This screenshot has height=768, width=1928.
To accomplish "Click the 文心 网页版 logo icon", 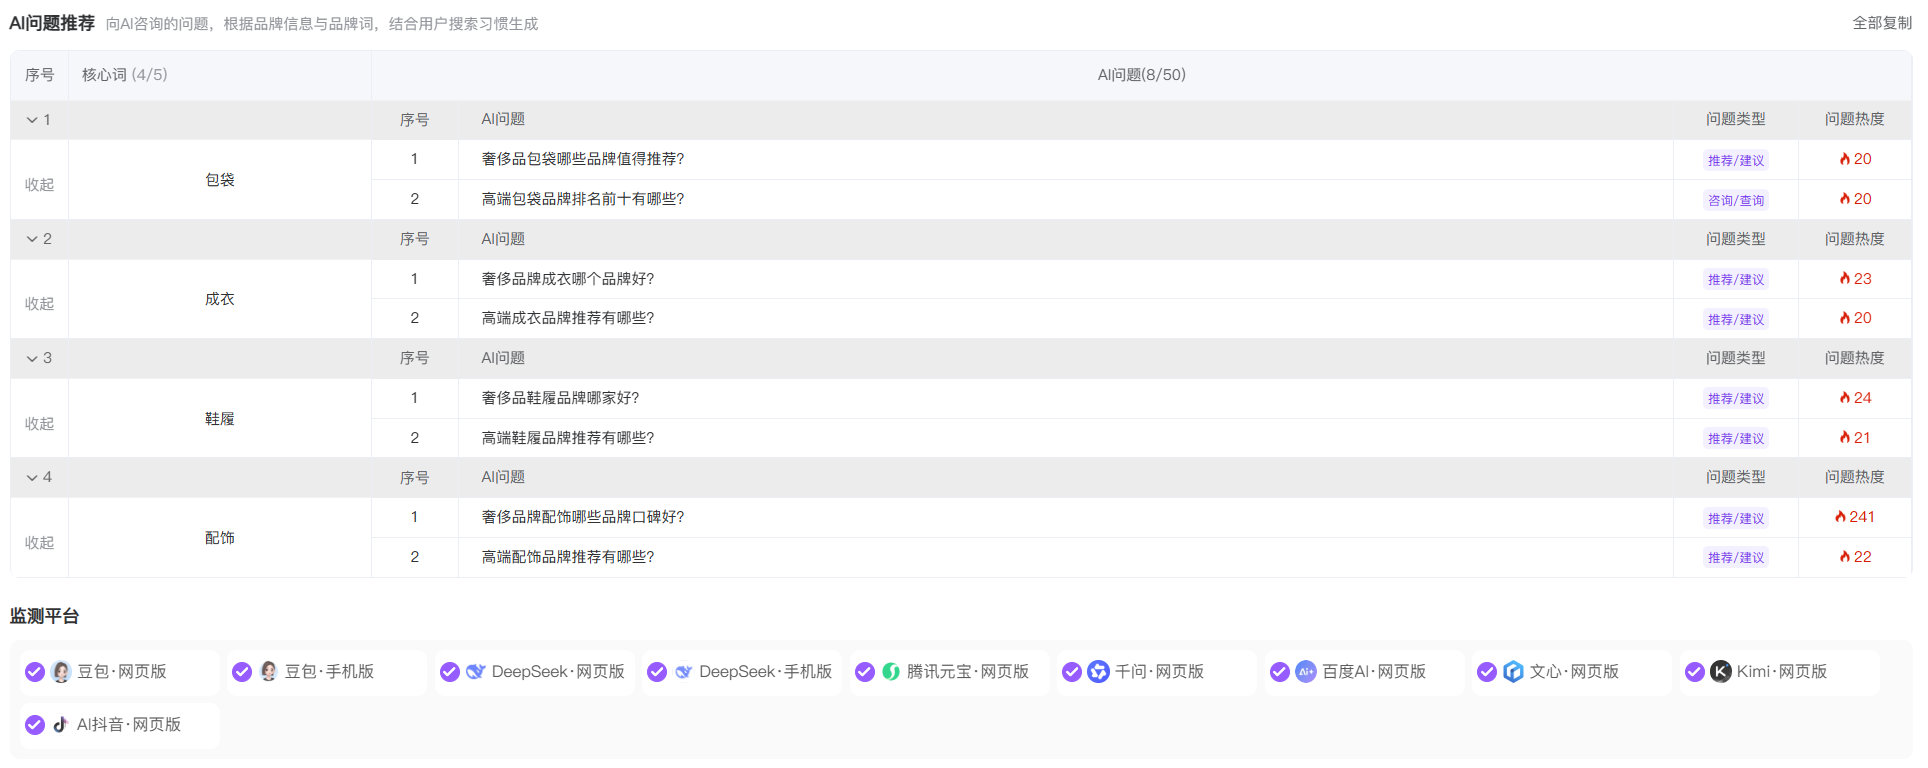I will (x=1513, y=672).
